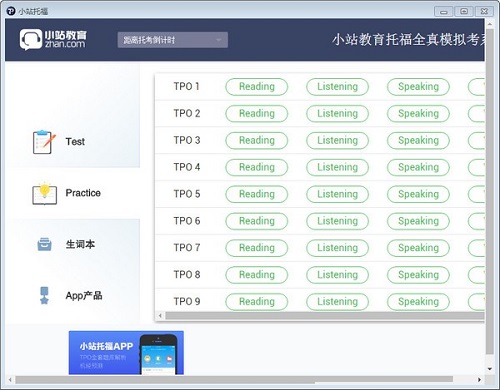The height and width of the screenshot is (390, 500).
Task: Open TPO 8 Speaking section
Action: [x=418, y=275]
